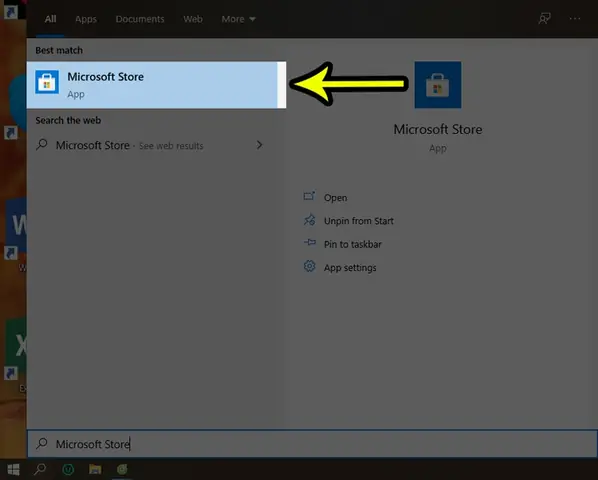Open the Windows Start button
598x480 pixels.
click(x=13, y=469)
